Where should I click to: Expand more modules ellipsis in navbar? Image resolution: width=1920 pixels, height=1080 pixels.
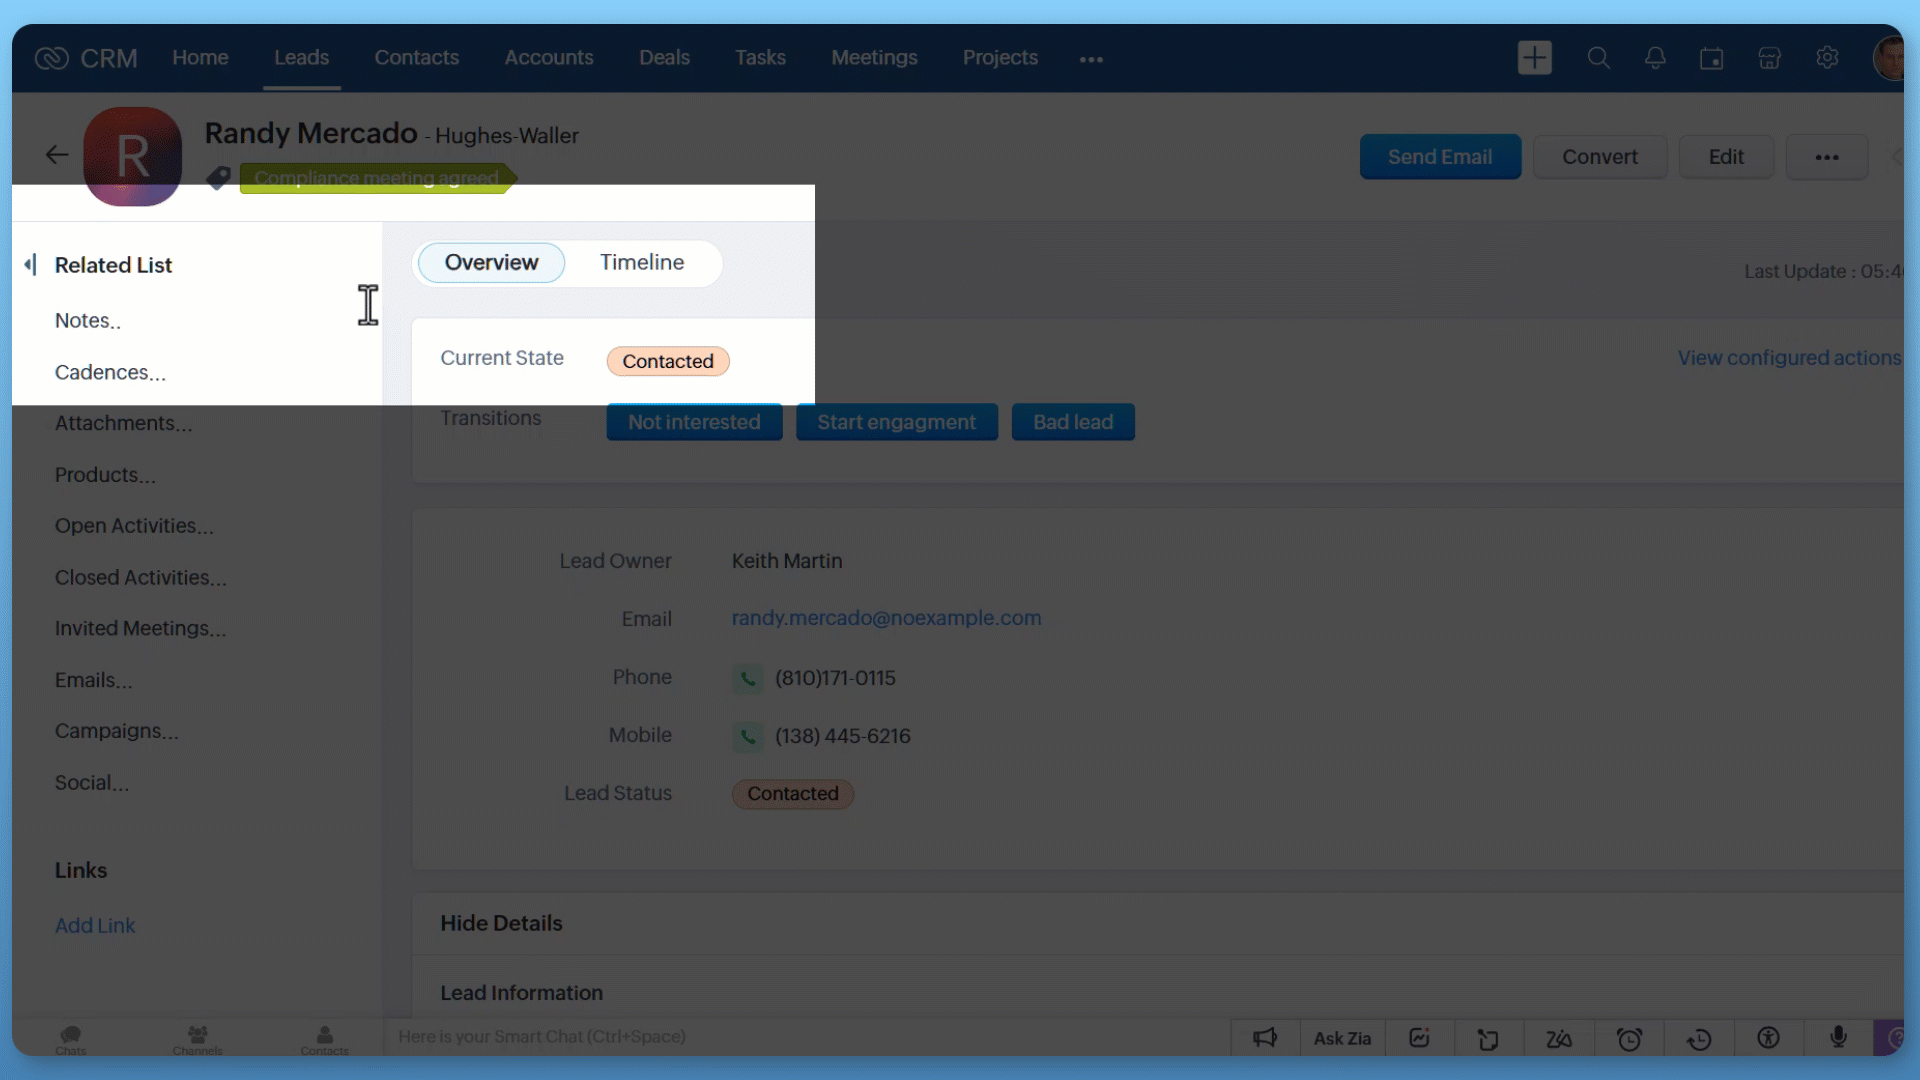click(x=1091, y=59)
